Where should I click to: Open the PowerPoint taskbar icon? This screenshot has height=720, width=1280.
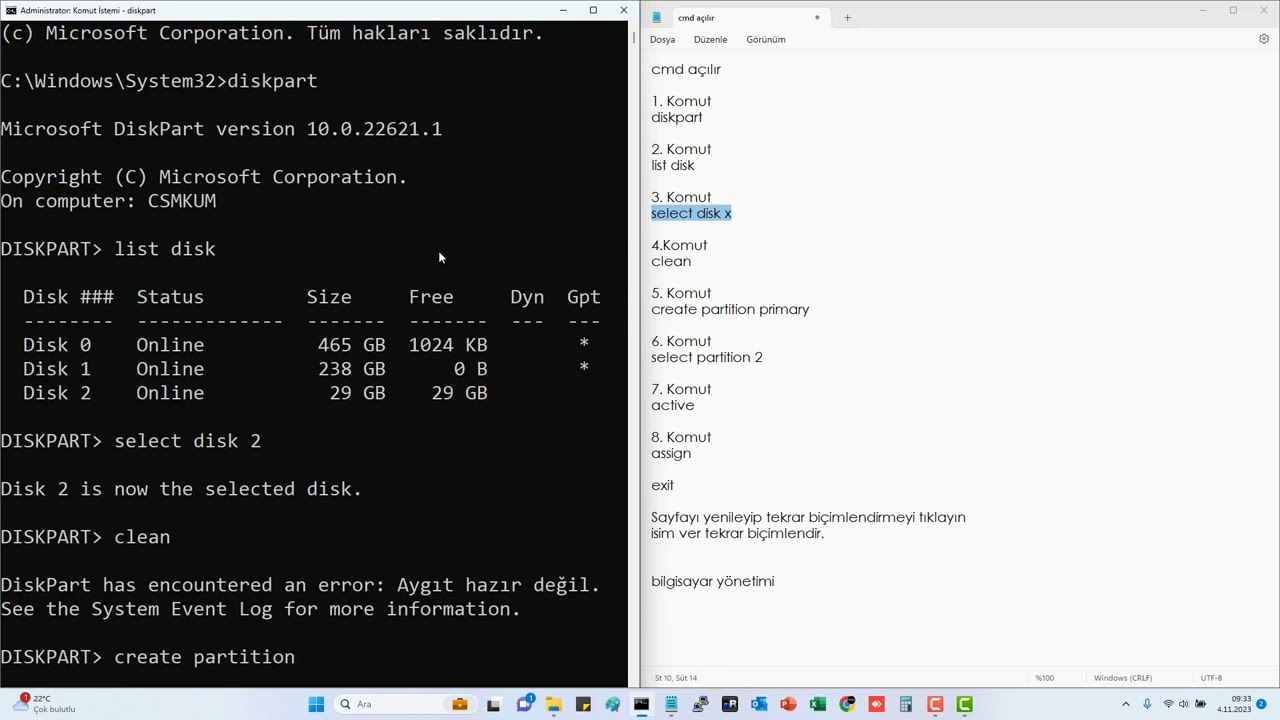pos(788,704)
